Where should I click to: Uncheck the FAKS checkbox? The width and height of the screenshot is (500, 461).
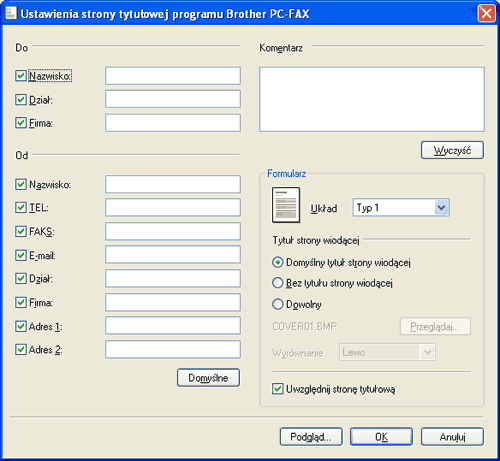(x=21, y=231)
